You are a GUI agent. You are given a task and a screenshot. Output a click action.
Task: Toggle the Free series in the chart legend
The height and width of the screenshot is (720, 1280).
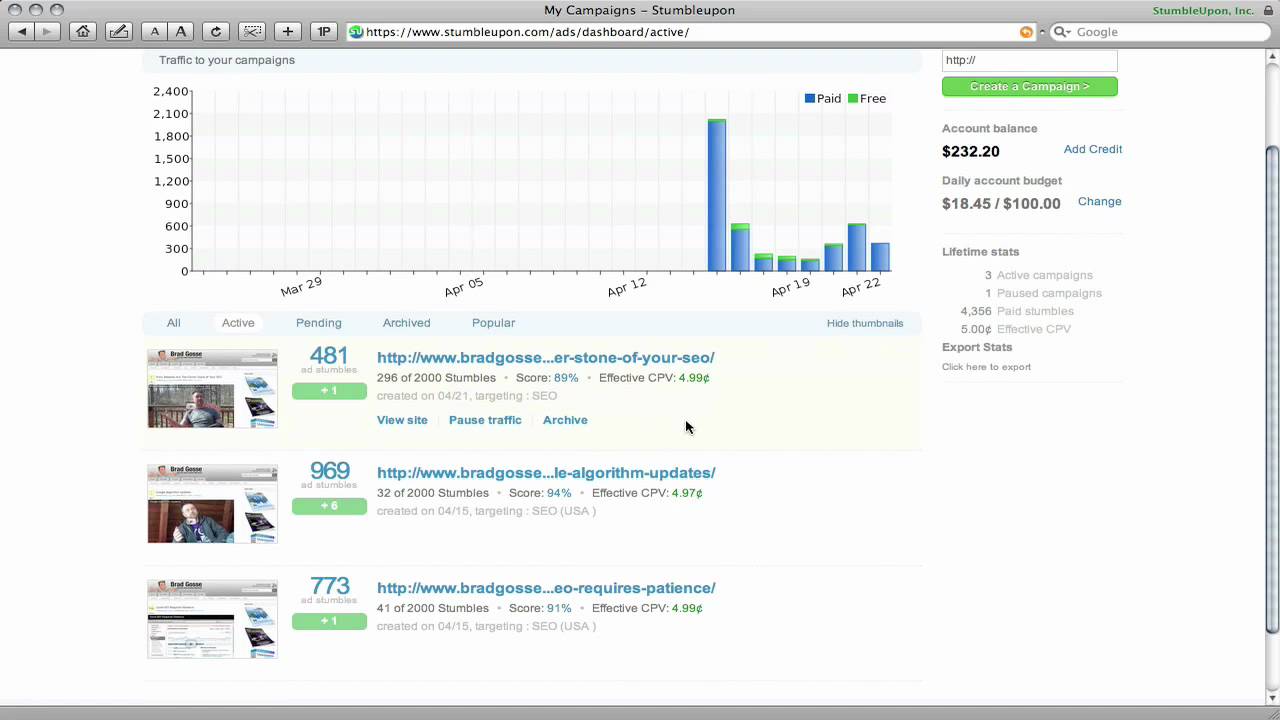click(x=866, y=98)
